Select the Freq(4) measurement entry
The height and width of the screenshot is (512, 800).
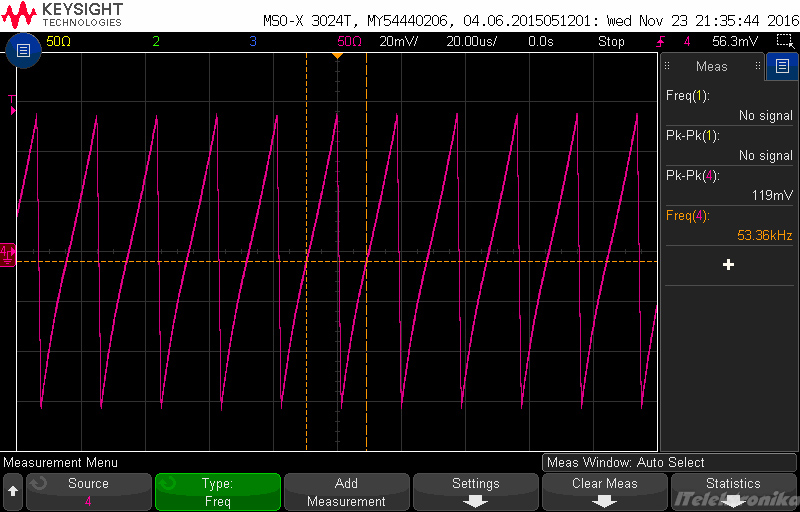click(730, 225)
